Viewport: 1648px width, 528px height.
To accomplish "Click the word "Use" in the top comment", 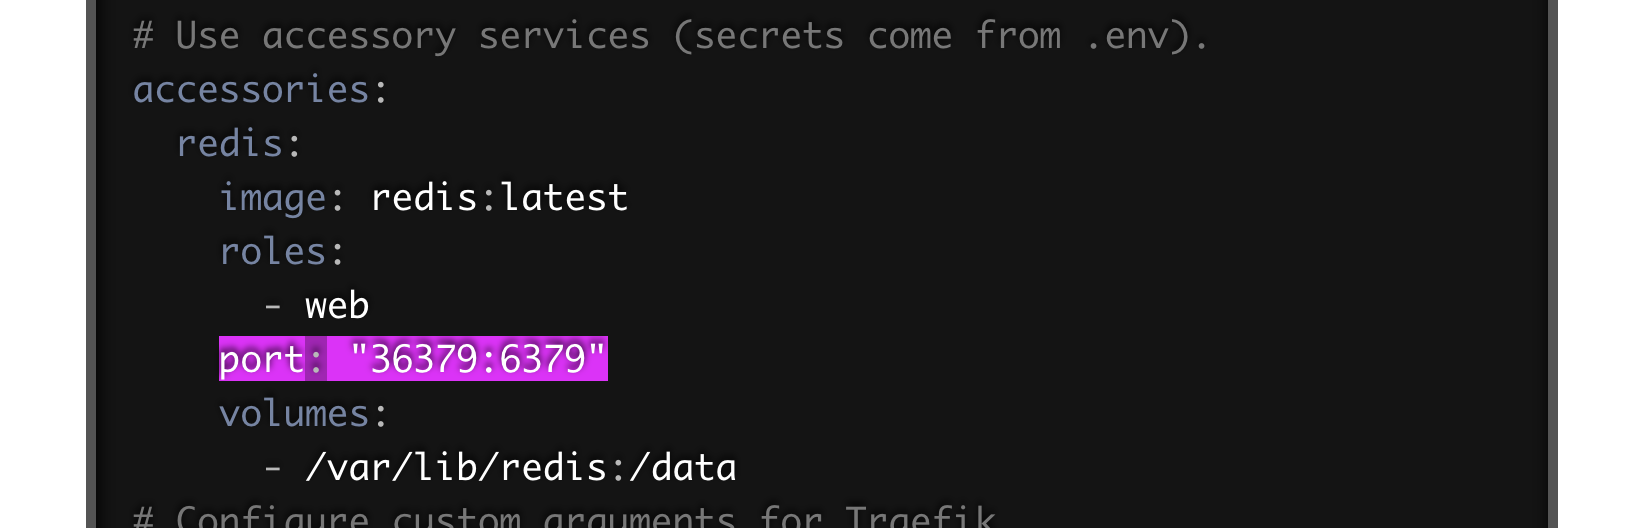I will [207, 36].
